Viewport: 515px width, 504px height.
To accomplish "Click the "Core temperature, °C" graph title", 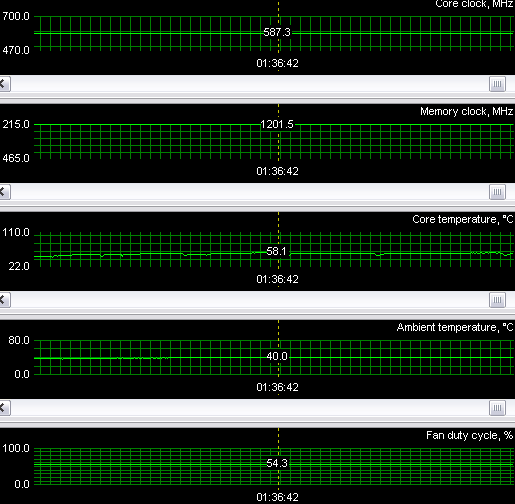I will [x=463, y=219].
